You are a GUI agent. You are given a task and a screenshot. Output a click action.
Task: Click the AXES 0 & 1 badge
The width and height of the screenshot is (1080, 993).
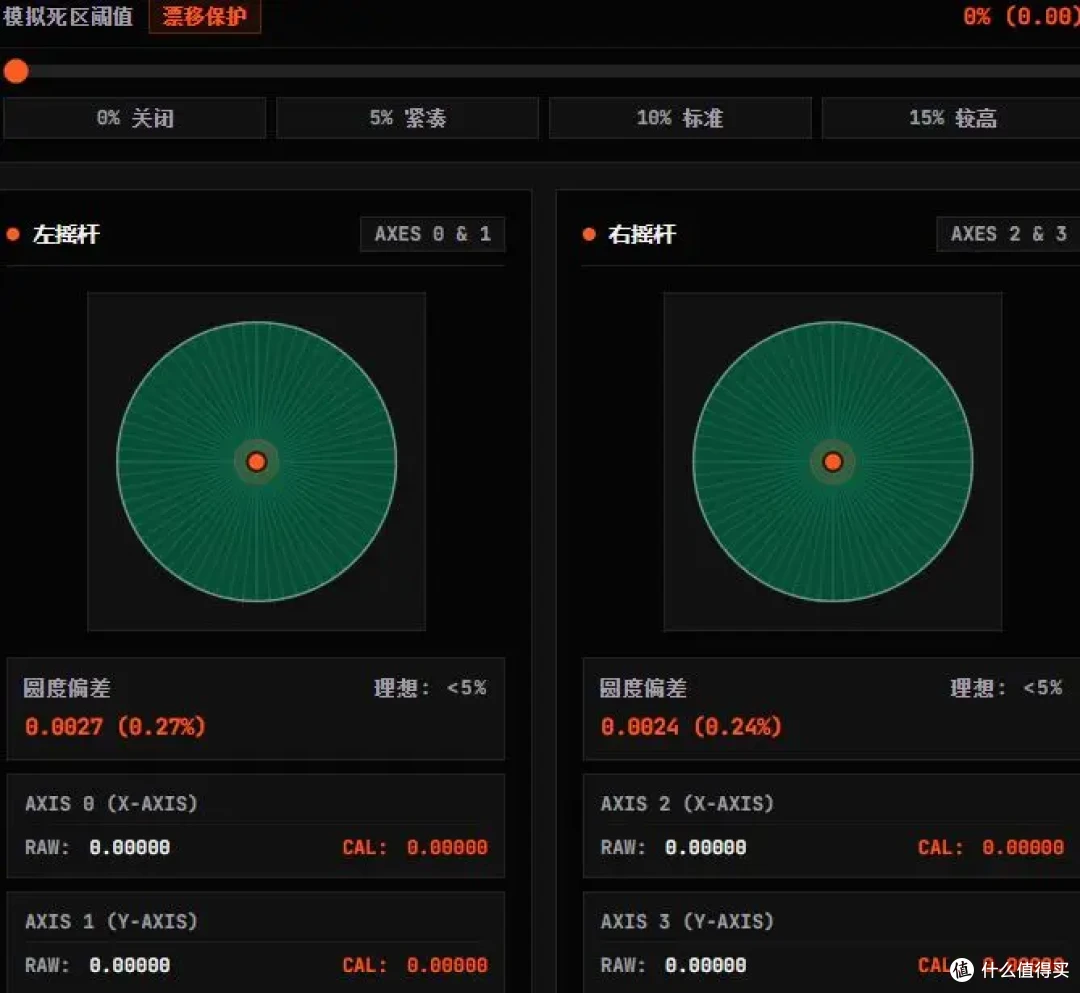coord(433,234)
